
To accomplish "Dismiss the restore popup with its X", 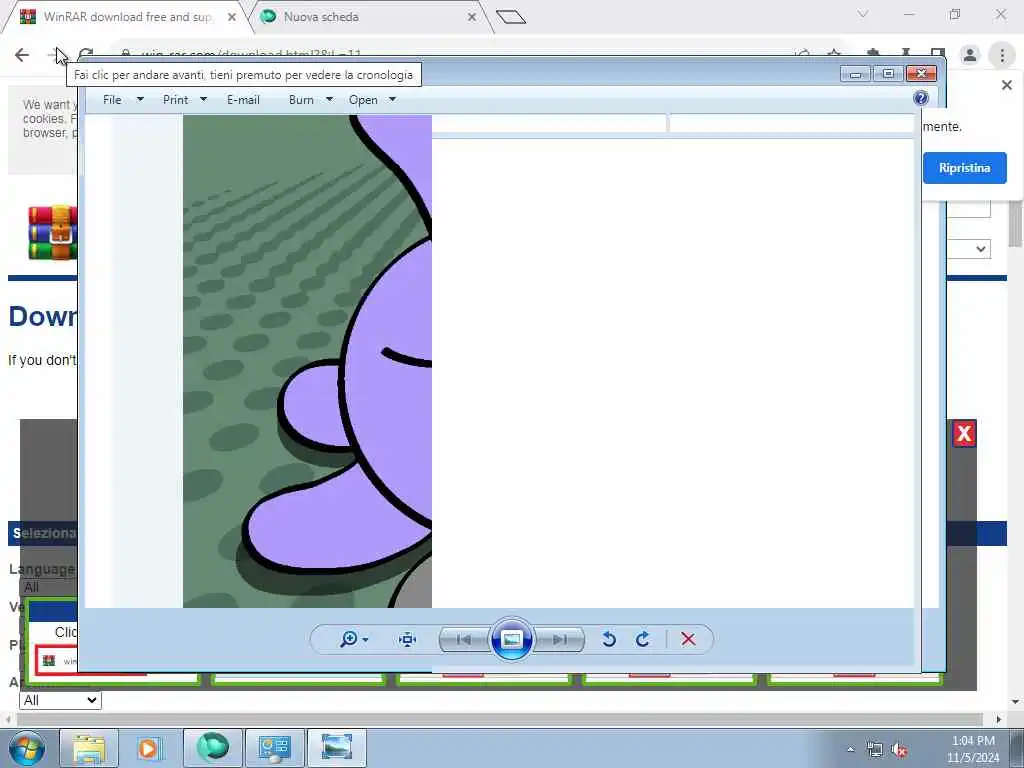I will [x=1007, y=86].
